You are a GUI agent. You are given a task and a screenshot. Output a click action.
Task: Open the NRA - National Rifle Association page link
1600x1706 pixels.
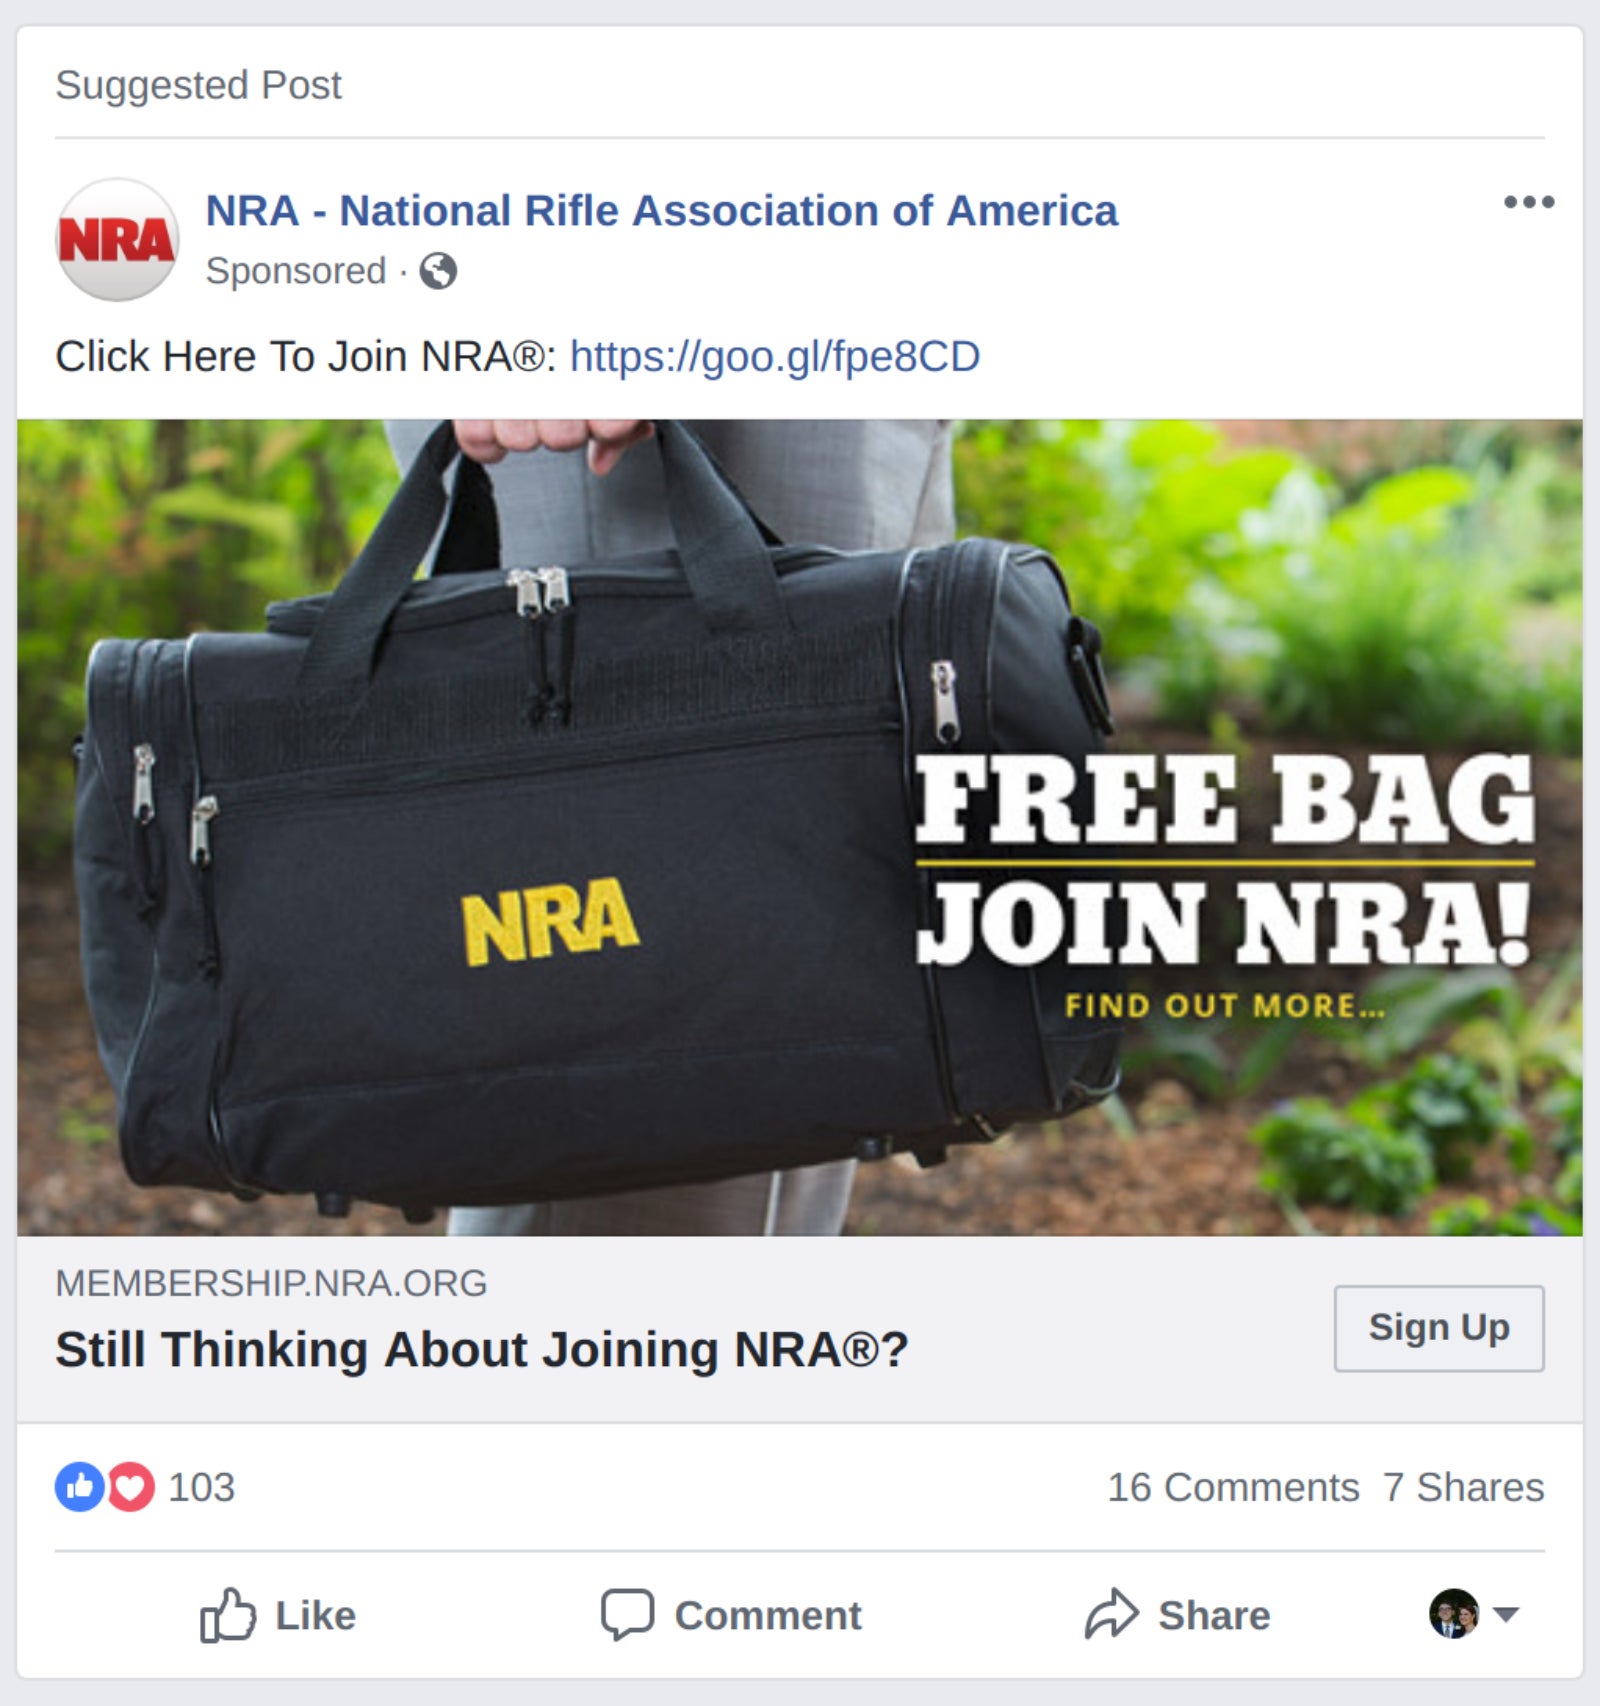click(x=661, y=211)
